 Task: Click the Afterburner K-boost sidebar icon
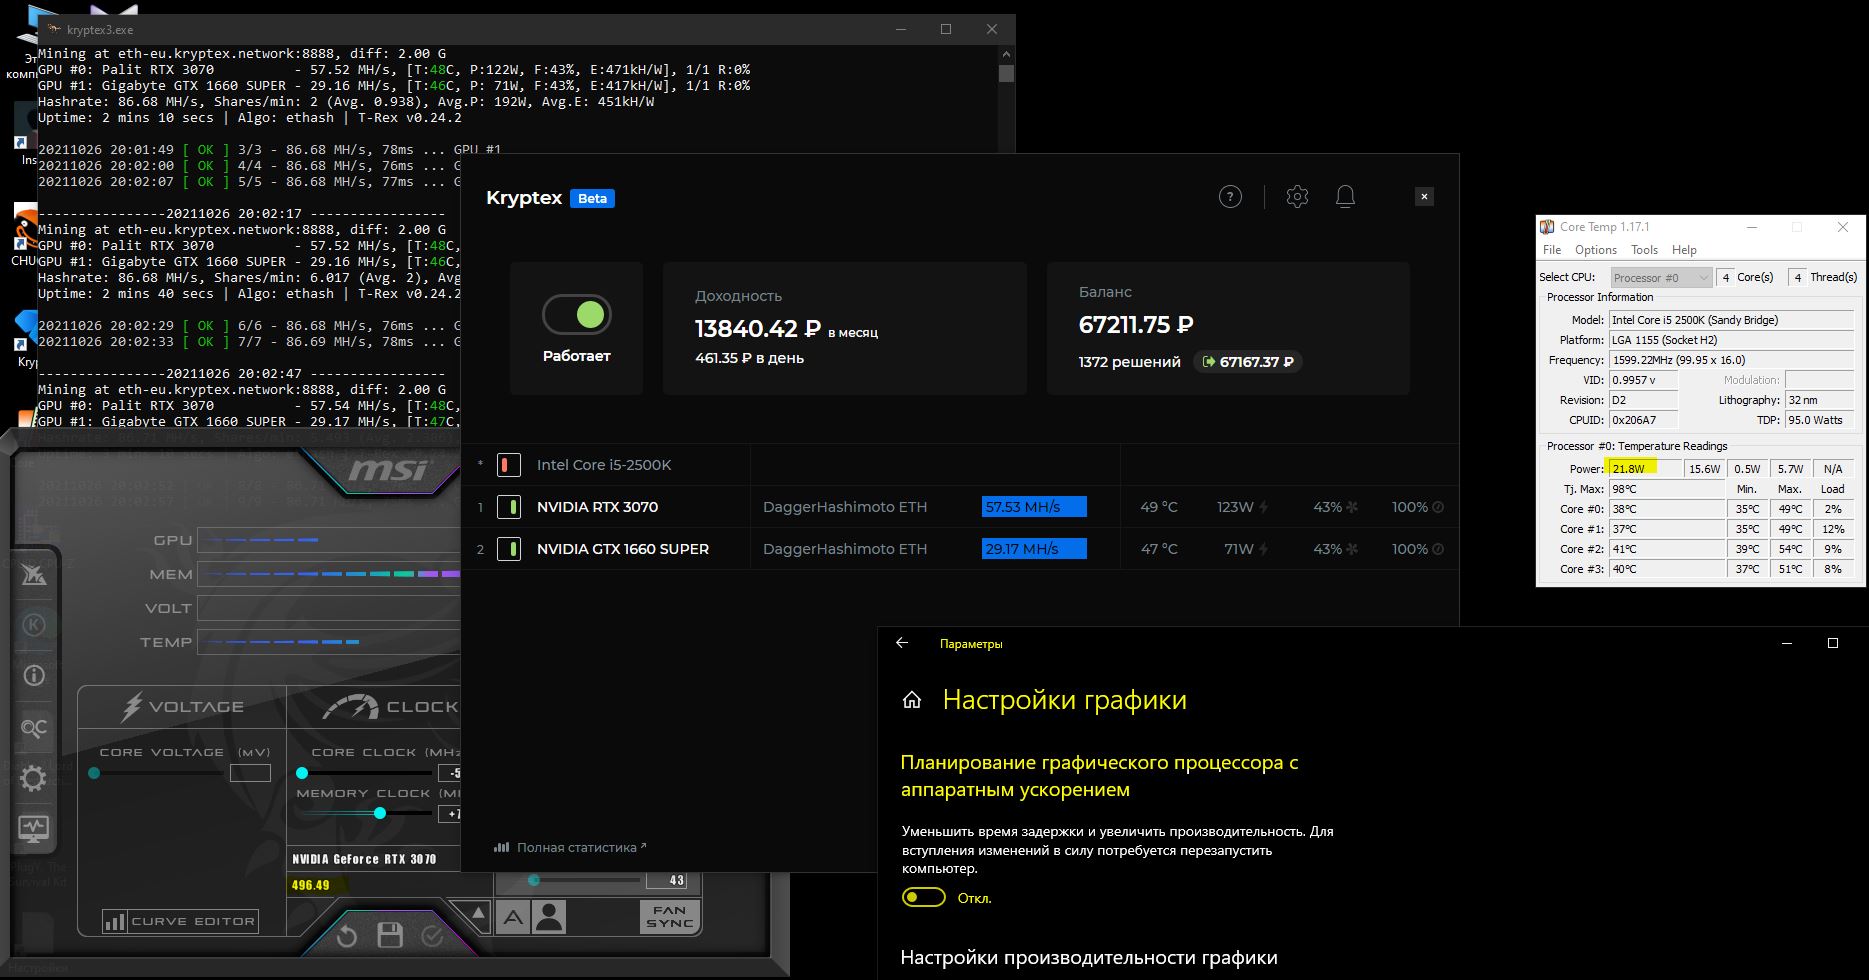pyautogui.click(x=33, y=626)
